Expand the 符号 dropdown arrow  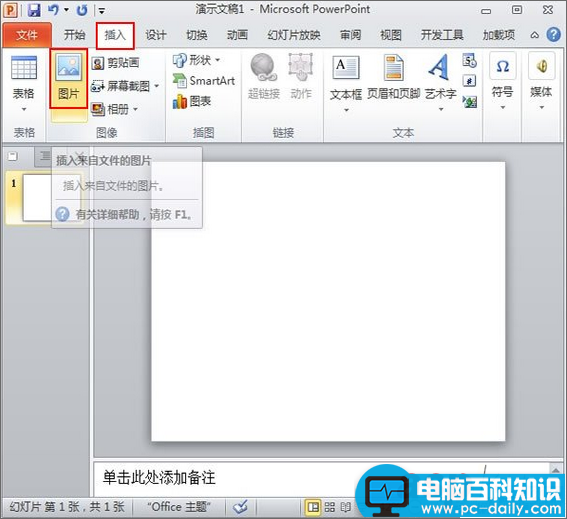click(x=503, y=107)
